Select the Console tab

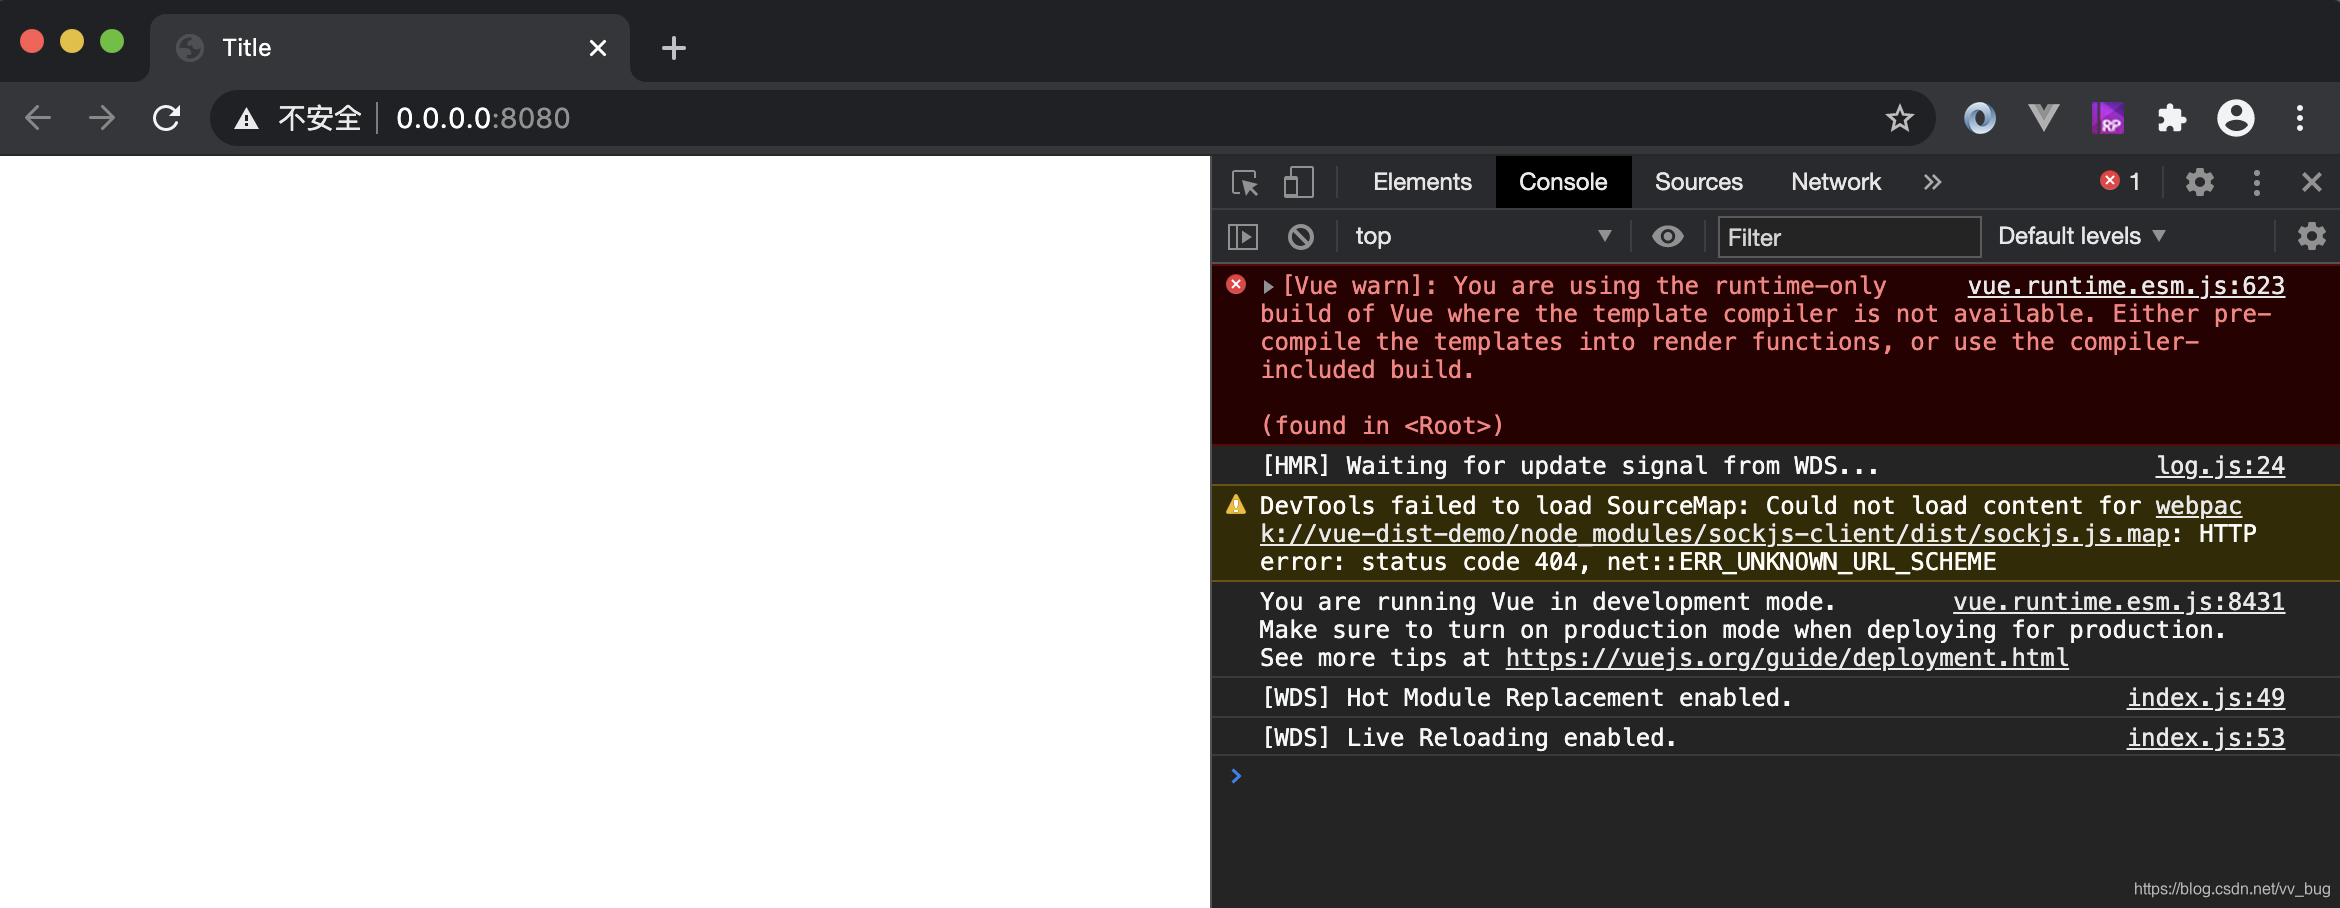point(1563,182)
